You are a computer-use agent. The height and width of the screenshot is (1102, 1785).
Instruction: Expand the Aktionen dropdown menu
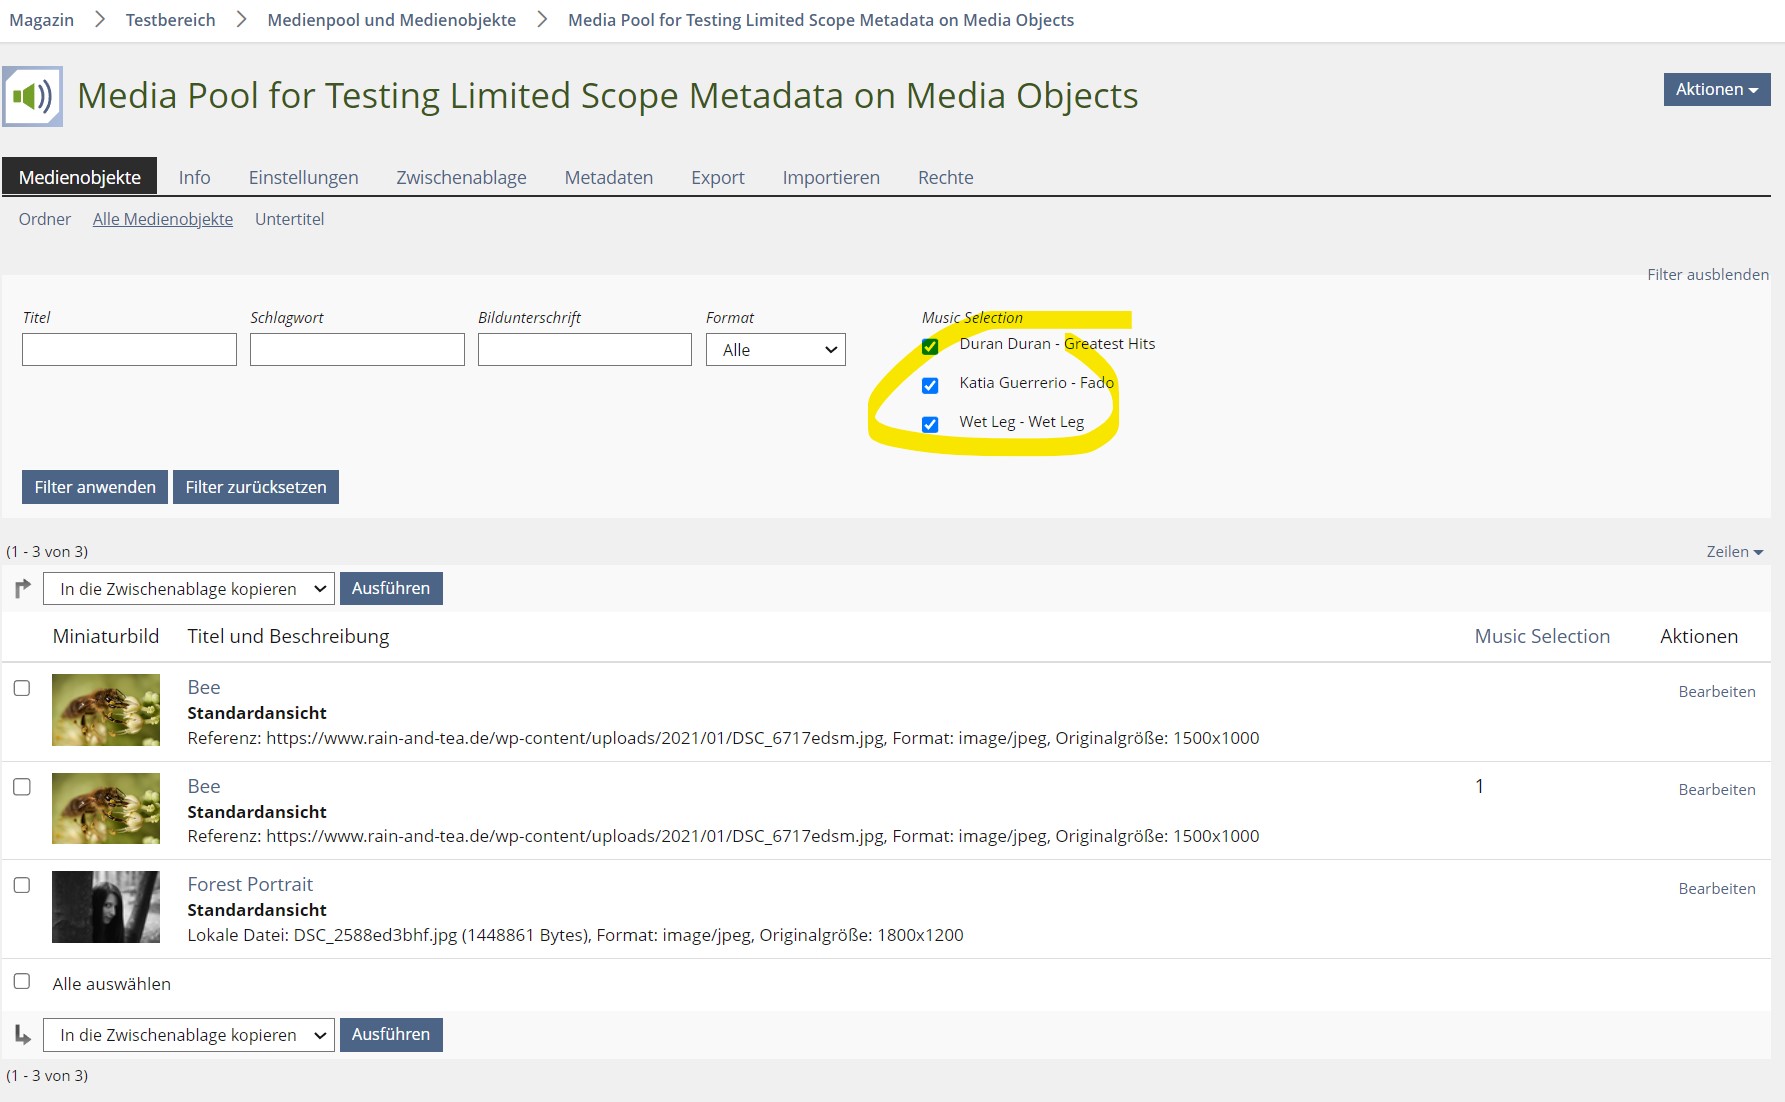(x=1716, y=89)
